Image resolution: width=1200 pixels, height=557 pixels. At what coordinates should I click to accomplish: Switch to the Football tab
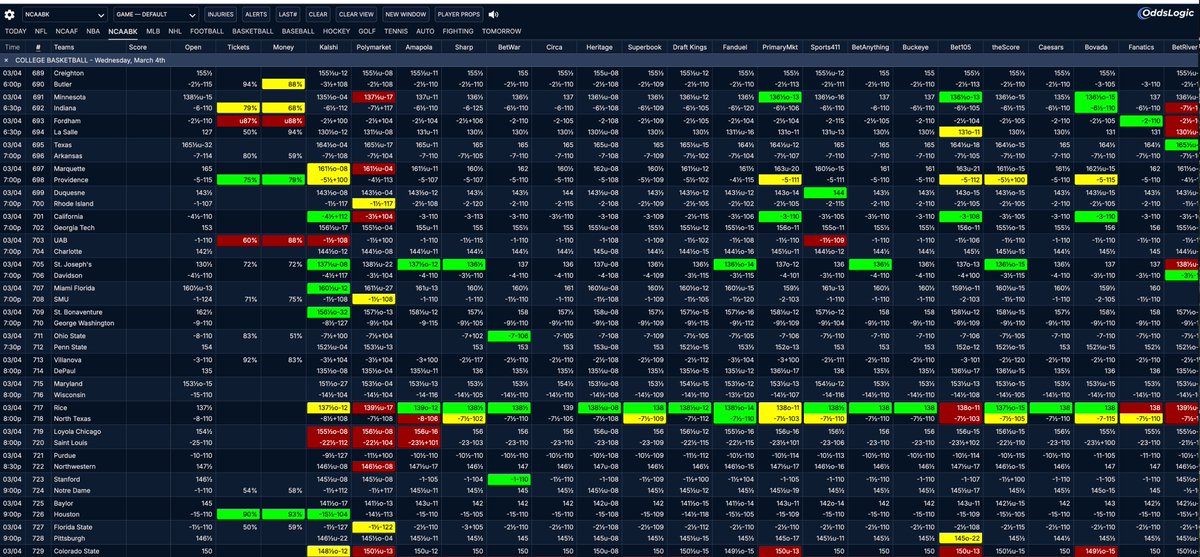pos(207,31)
